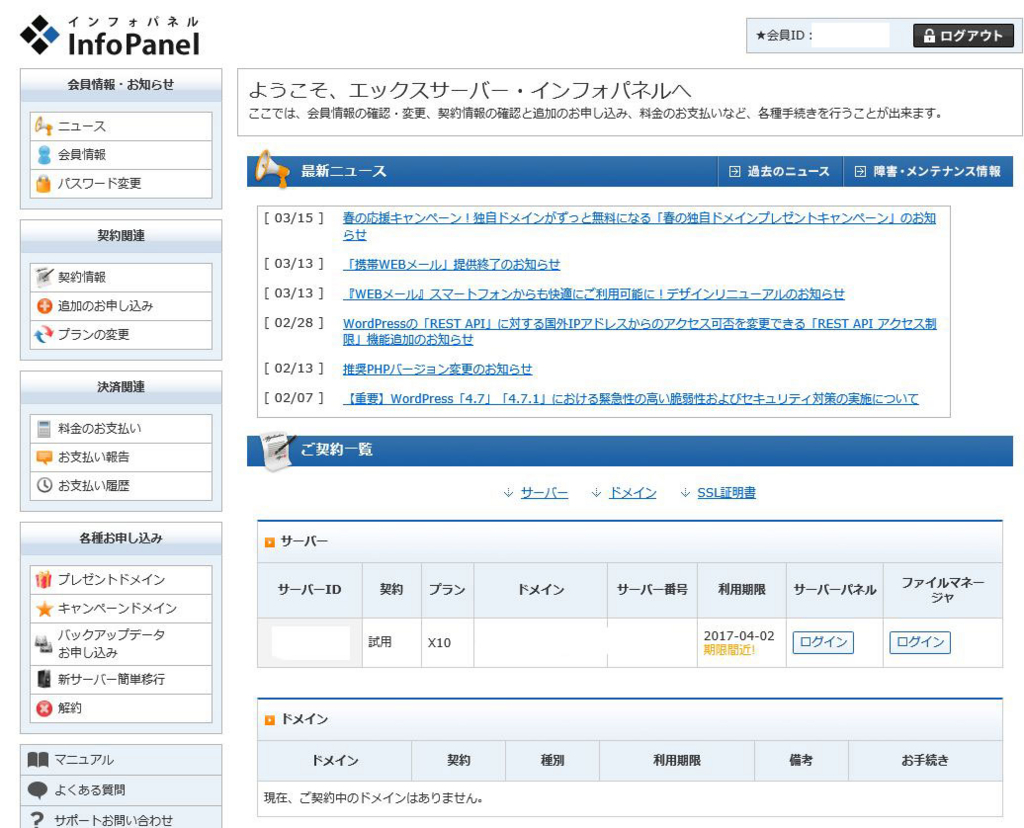Click the speech bubble icon beside よくある質問
Viewport: 1024px width, 828px height.
coord(38,790)
